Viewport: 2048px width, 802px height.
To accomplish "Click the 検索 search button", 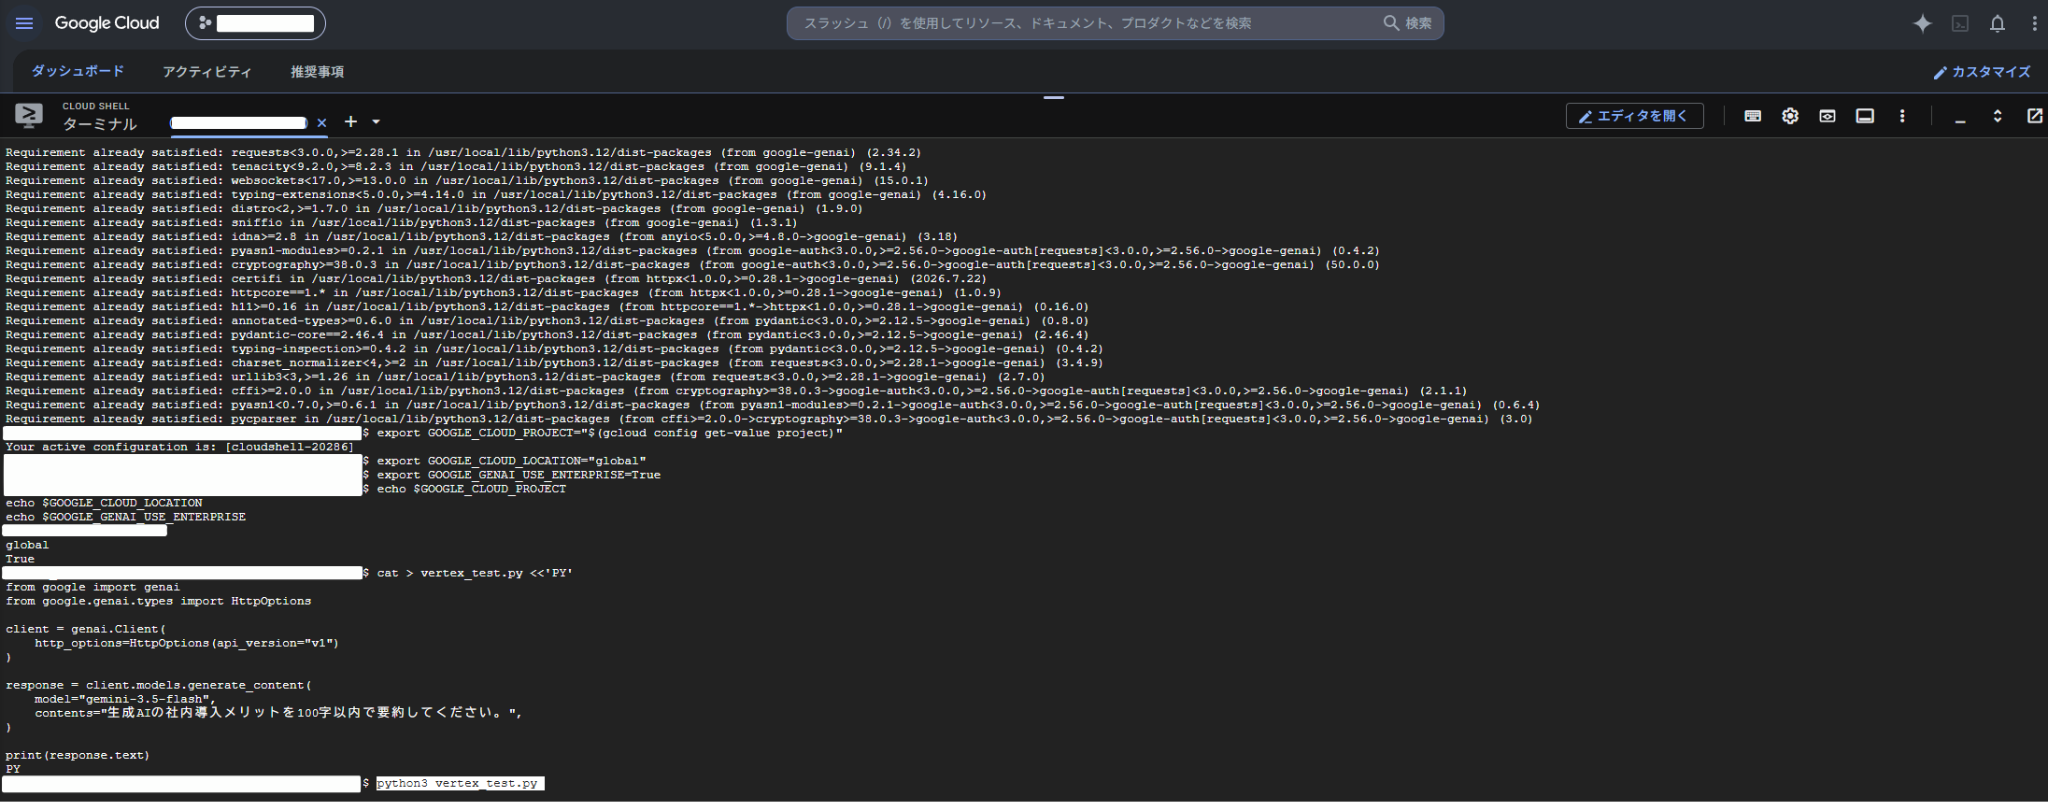I will click(1408, 23).
